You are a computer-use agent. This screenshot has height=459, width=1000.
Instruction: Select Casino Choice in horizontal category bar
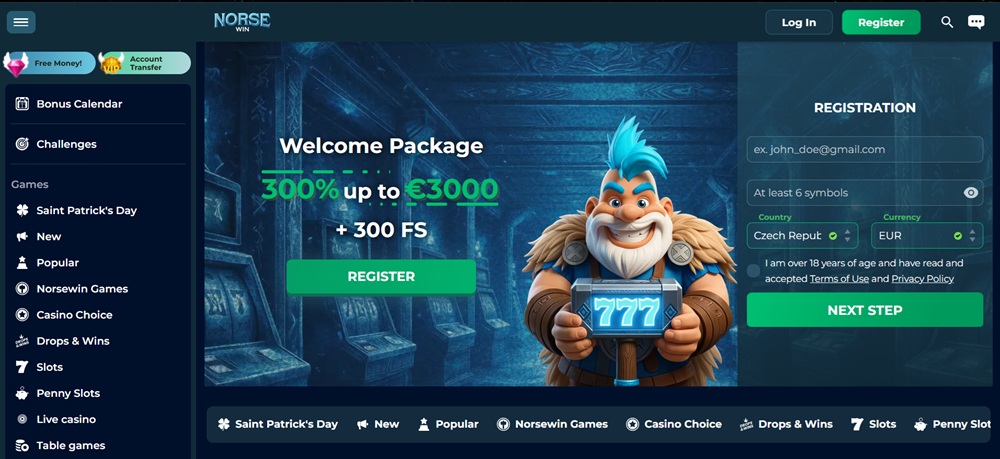(673, 424)
